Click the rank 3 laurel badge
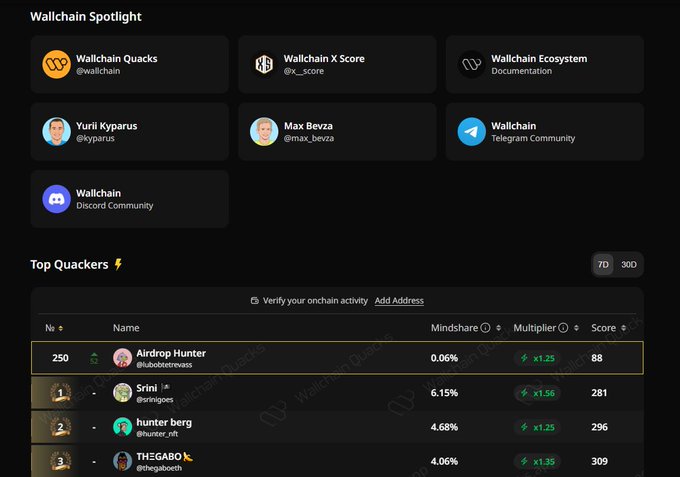Screen dimensions: 680x477 [x=60, y=461]
